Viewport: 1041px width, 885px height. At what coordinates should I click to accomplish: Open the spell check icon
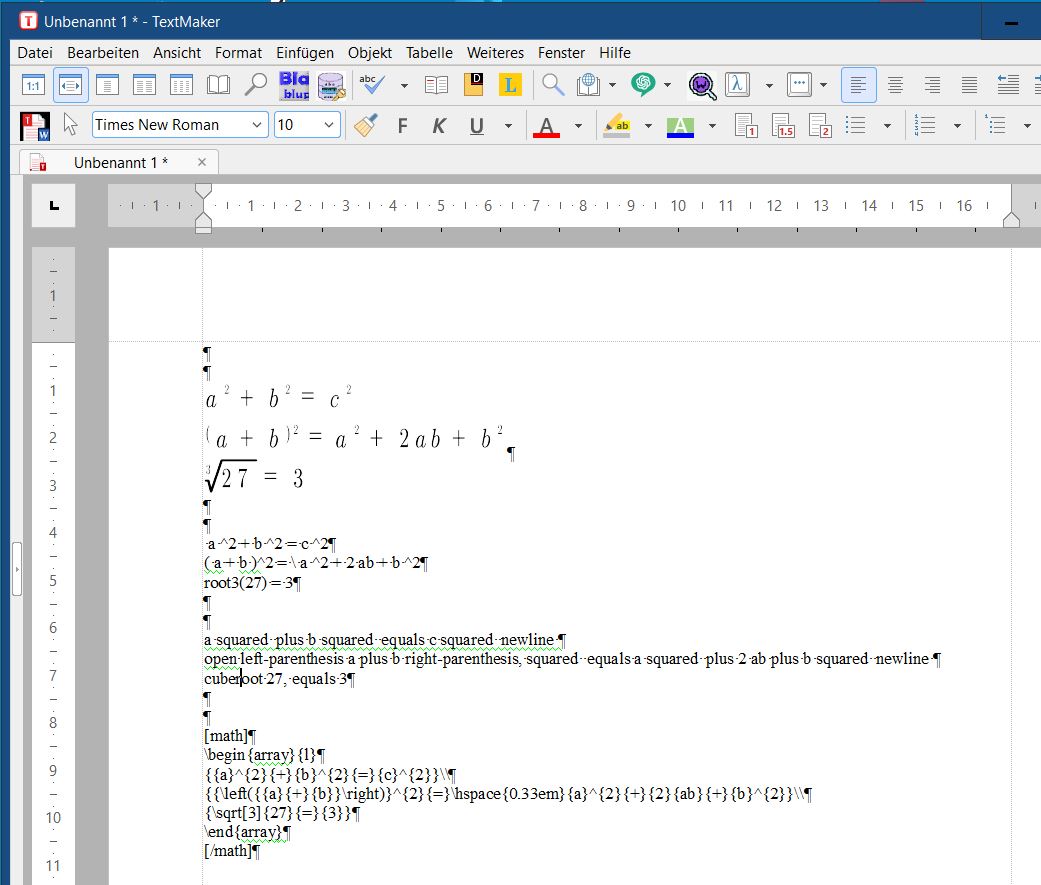(372, 86)
